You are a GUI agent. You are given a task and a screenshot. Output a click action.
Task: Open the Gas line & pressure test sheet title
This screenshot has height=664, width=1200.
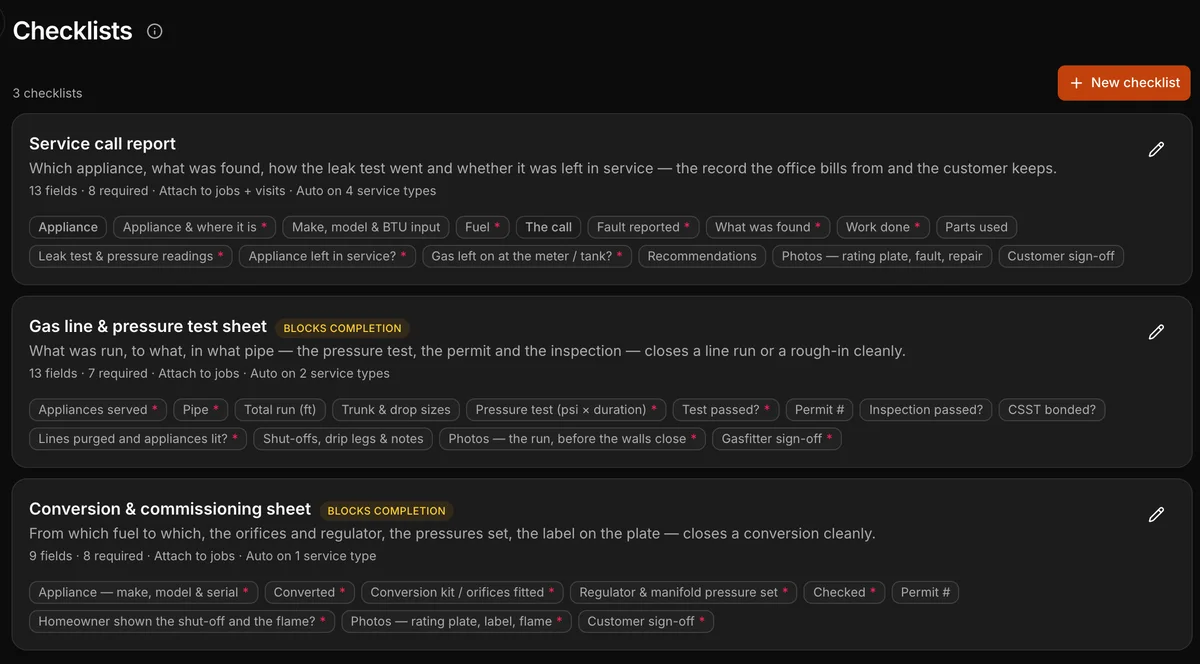(x=148, y=327)
